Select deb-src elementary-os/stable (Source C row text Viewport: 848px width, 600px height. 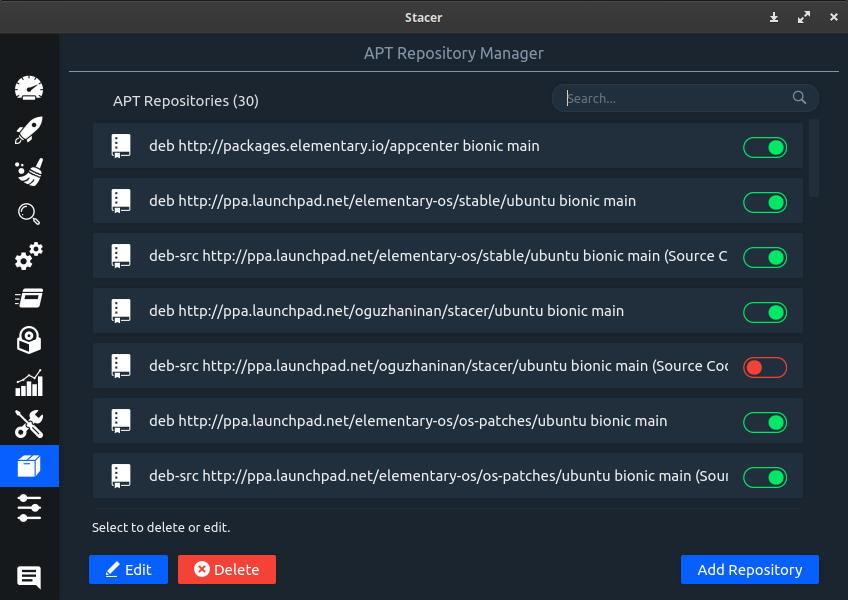point(438,256)
